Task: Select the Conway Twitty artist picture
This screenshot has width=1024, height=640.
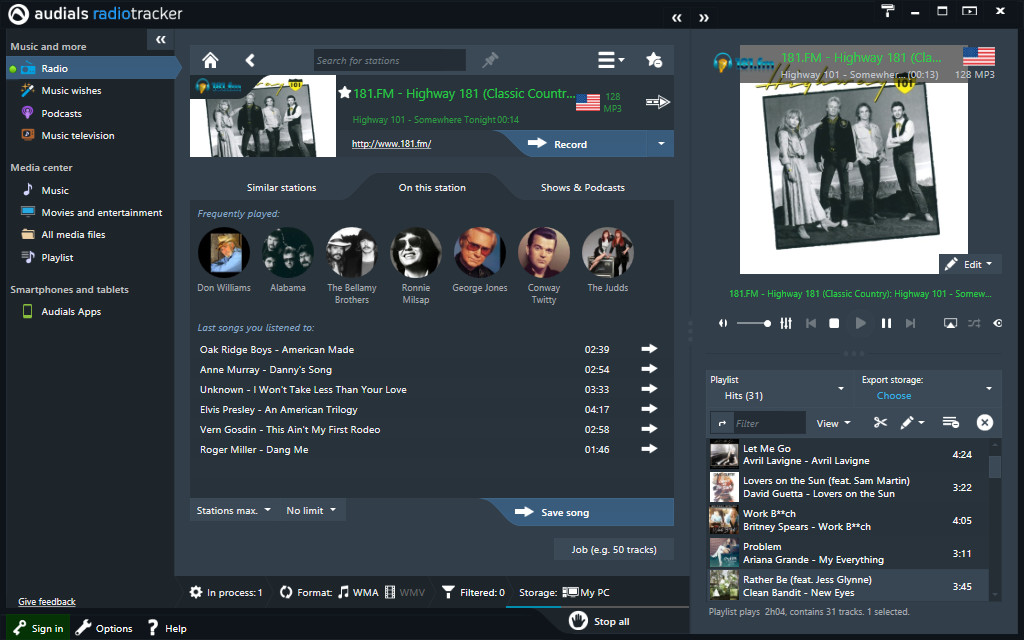Action: click(x=544, y=253)
